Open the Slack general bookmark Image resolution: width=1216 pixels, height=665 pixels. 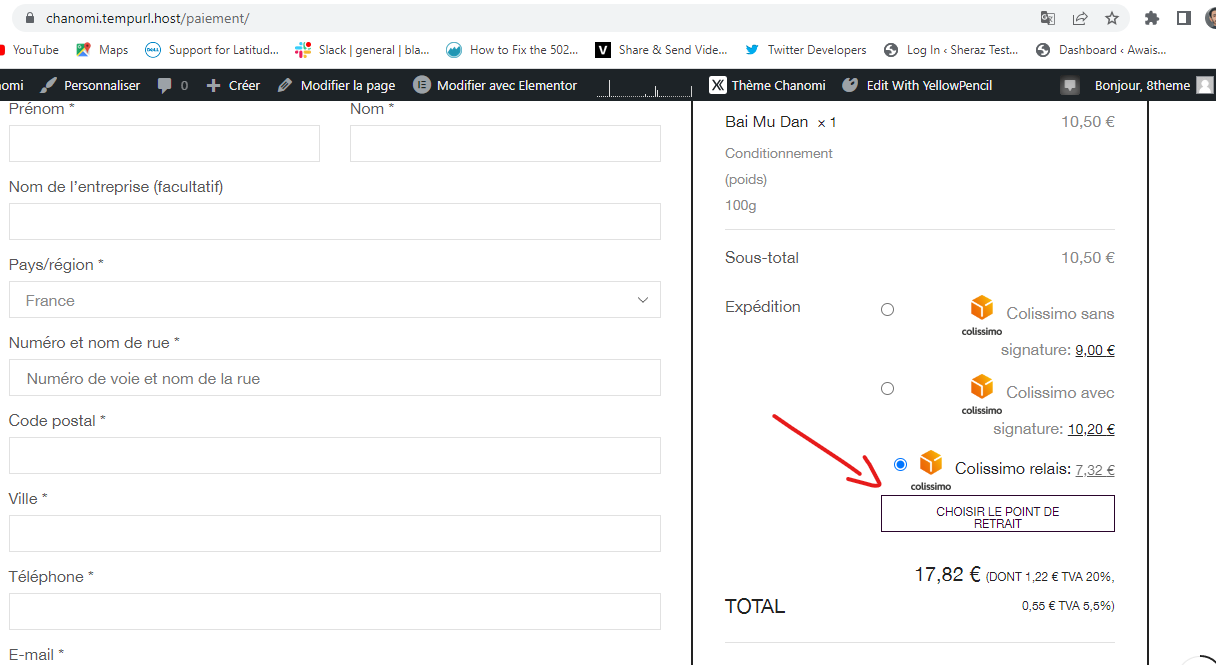click(362, 50)
